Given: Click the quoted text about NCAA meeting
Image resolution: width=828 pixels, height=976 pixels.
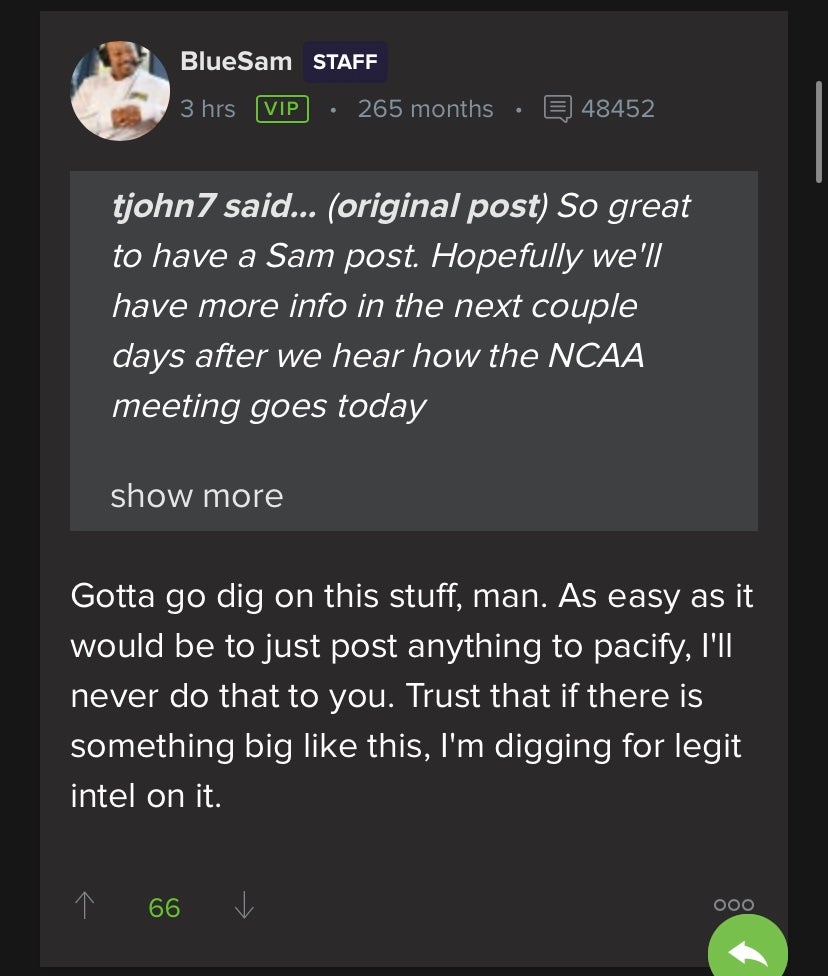Looking at the screenshot, I should 378,356.
